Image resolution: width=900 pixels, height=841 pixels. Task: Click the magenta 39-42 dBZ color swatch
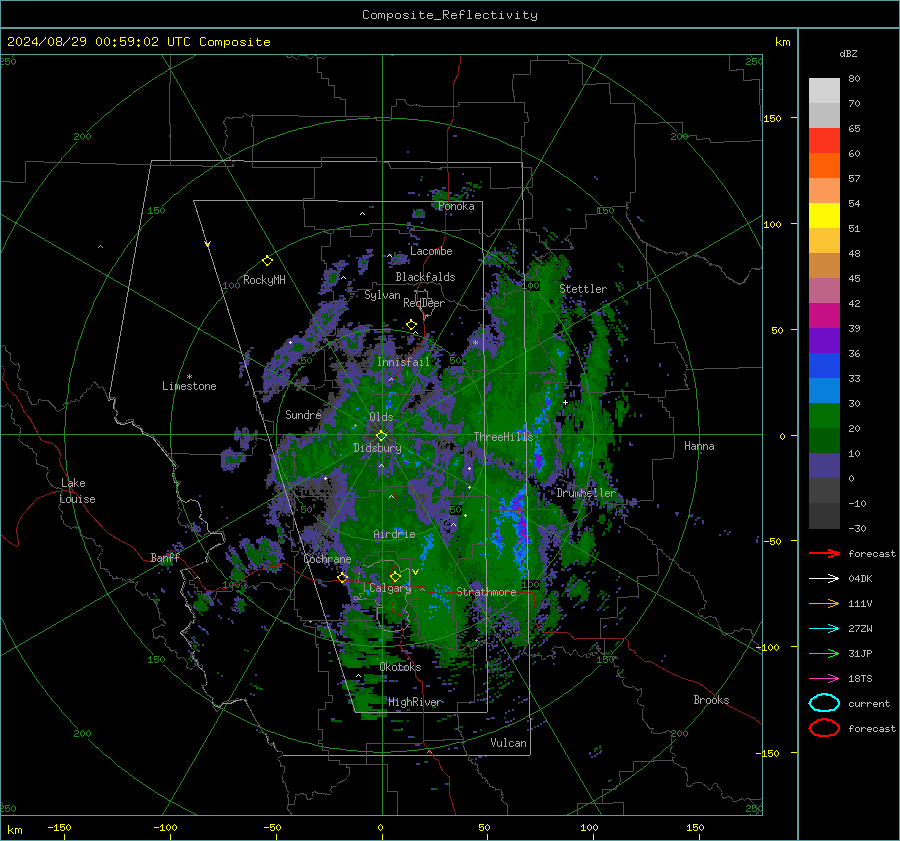(824, 315)
